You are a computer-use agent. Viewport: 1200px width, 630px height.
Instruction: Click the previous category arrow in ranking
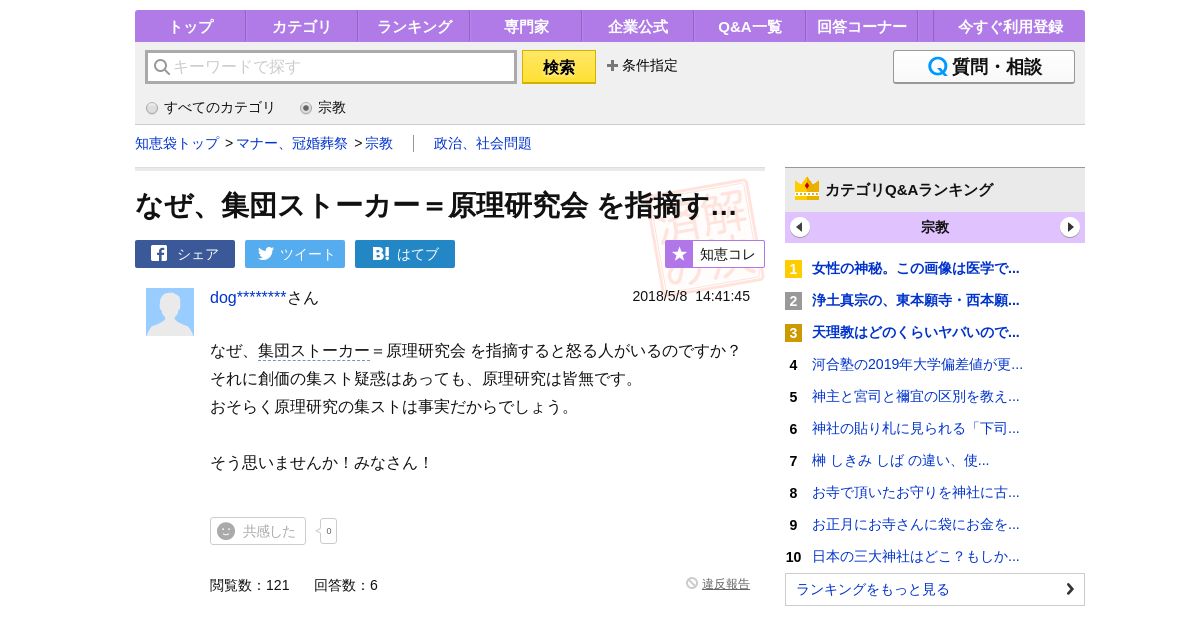(x=800, y=227)
